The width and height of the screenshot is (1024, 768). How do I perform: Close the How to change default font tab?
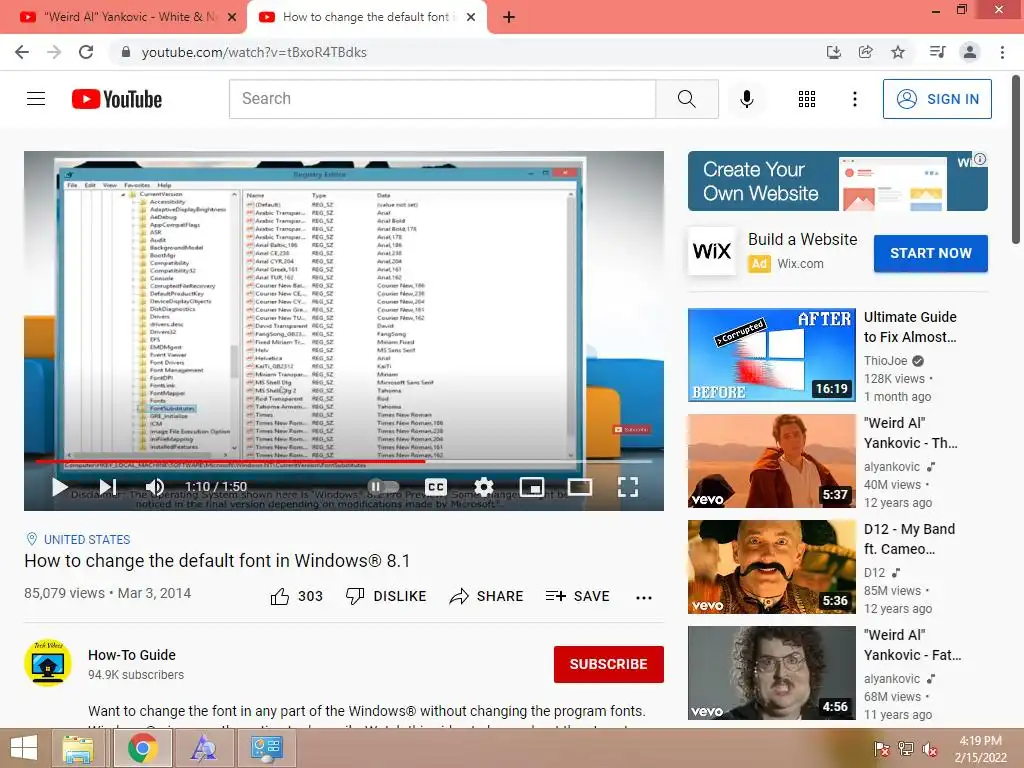tap(471, 17)
